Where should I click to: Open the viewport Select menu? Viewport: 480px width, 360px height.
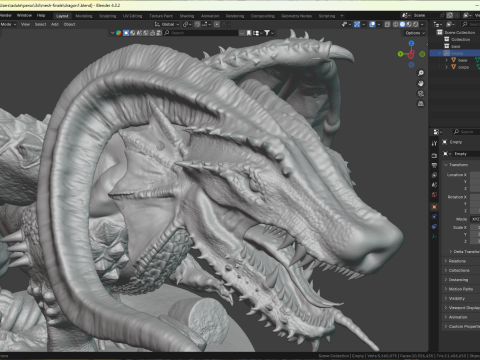[40, 24]
